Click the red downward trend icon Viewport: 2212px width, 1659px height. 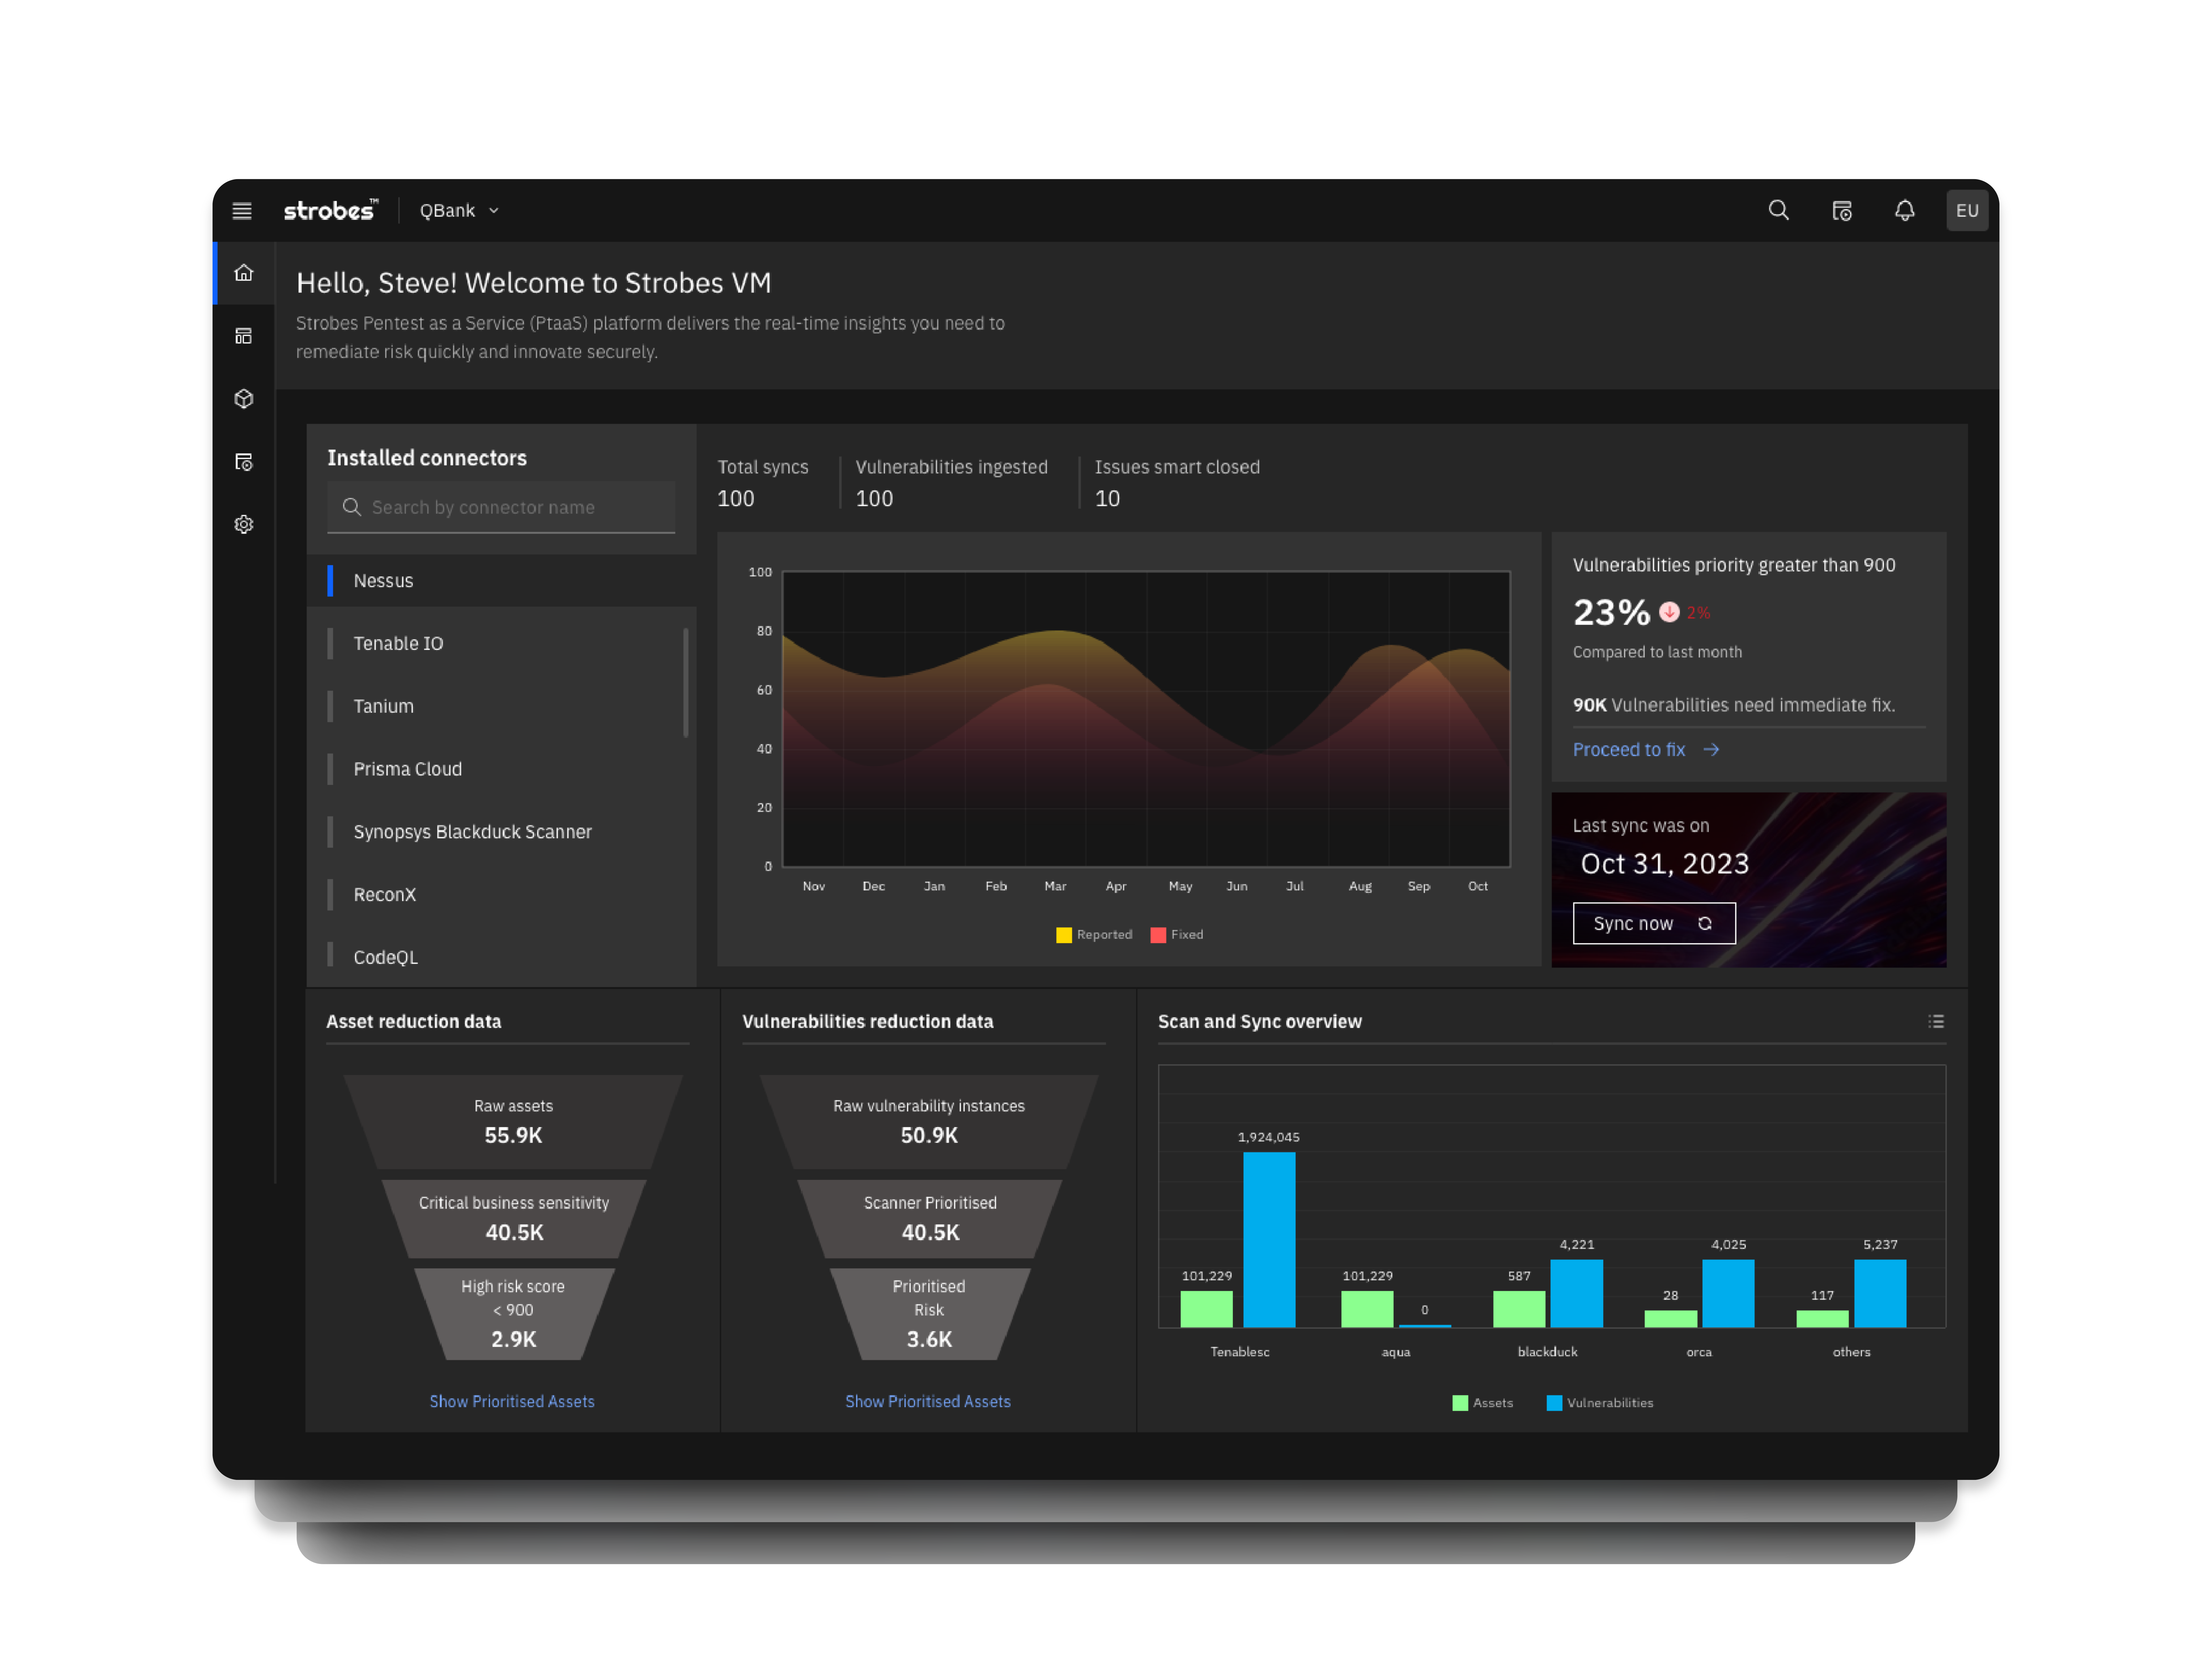coord(1669,612)
